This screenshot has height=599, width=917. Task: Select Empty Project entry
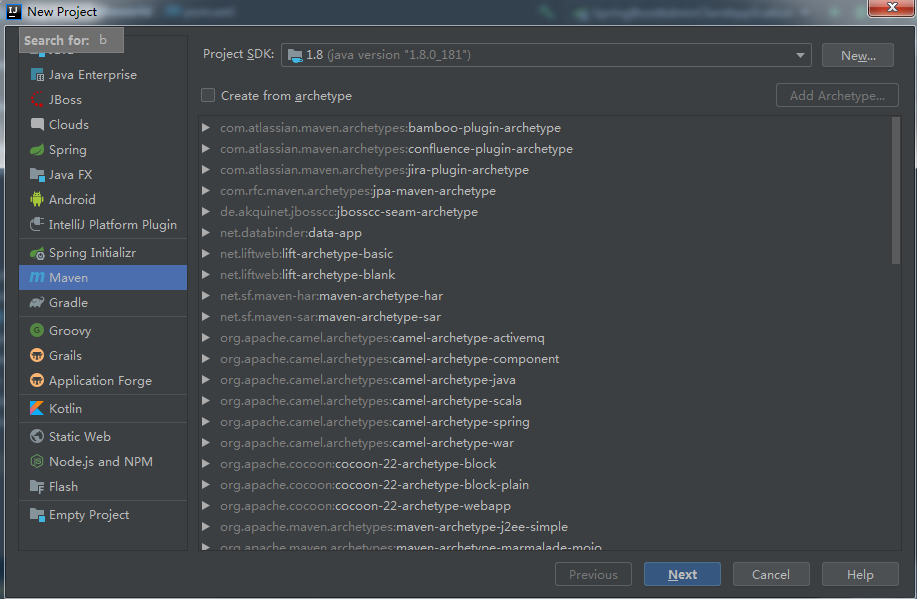tap(103, 515)
